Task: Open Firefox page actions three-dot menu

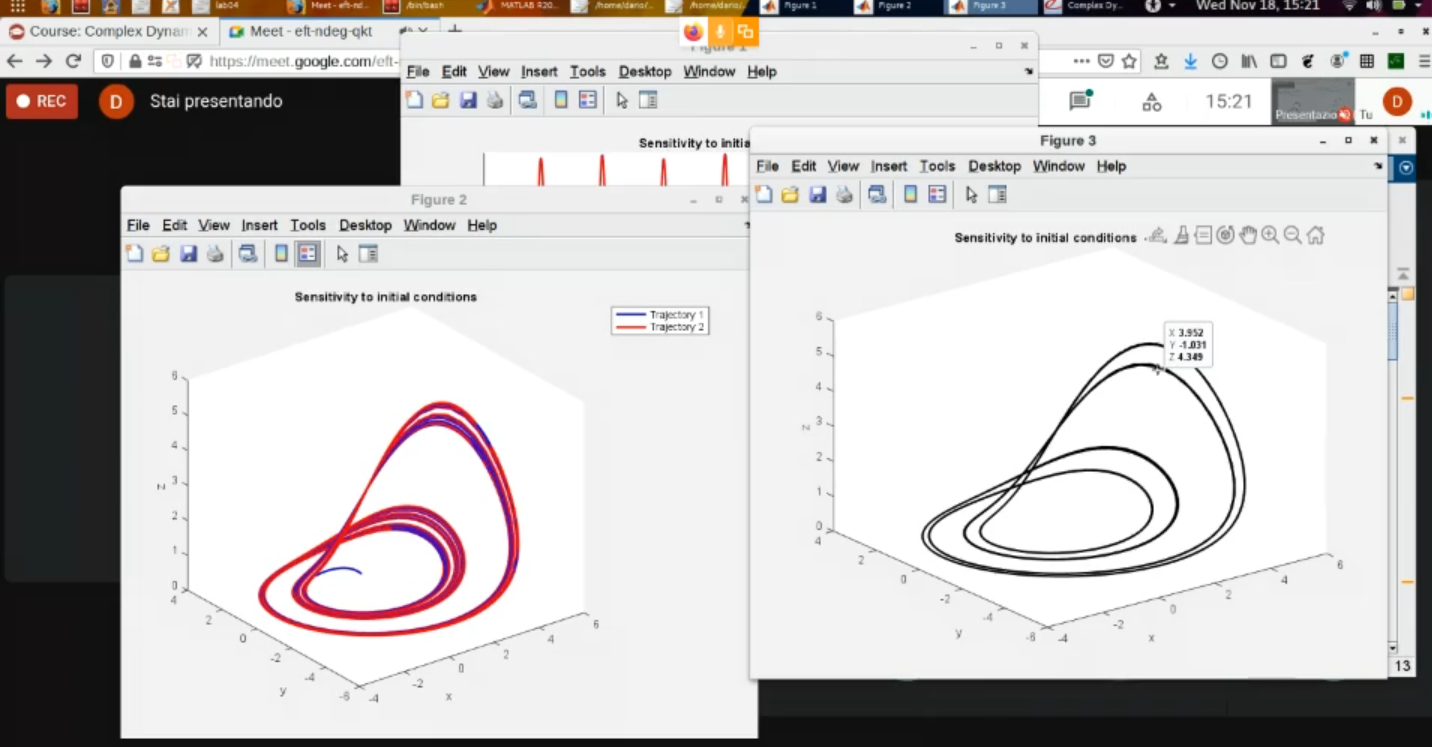Action: click(1081, 61)
